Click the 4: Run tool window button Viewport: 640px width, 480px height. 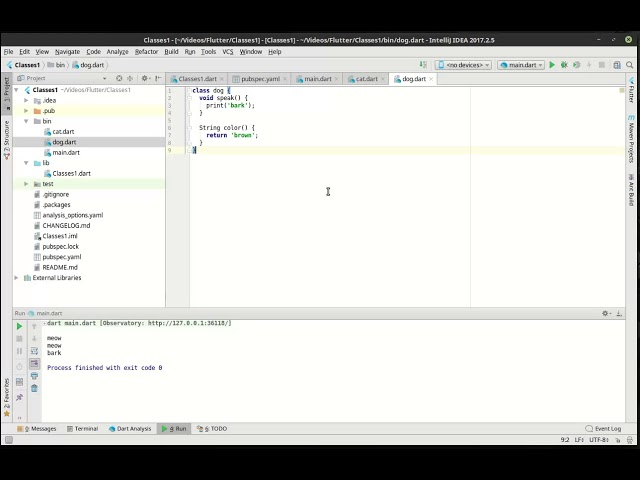(174, 429)
